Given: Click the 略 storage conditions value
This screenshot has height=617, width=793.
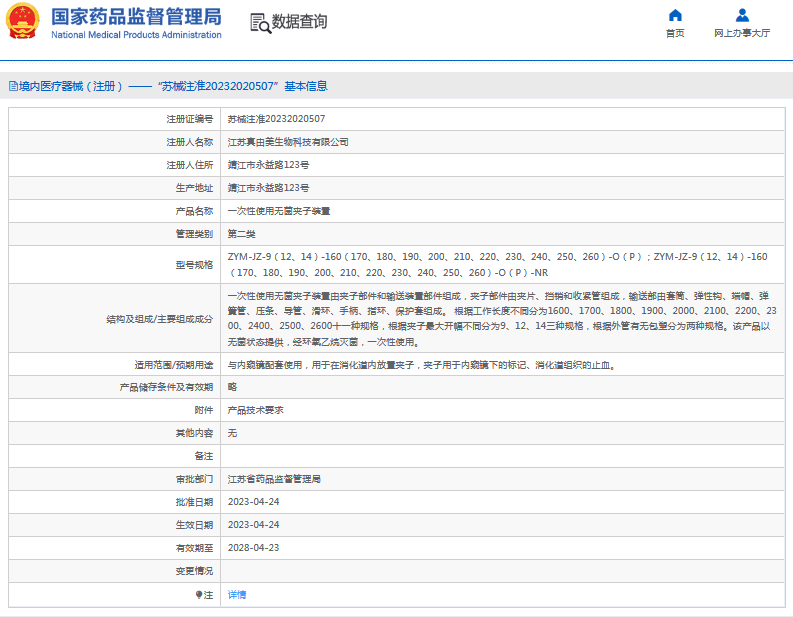Looking at the screenshot, I should pyautogui.click(x=232, y=387).
